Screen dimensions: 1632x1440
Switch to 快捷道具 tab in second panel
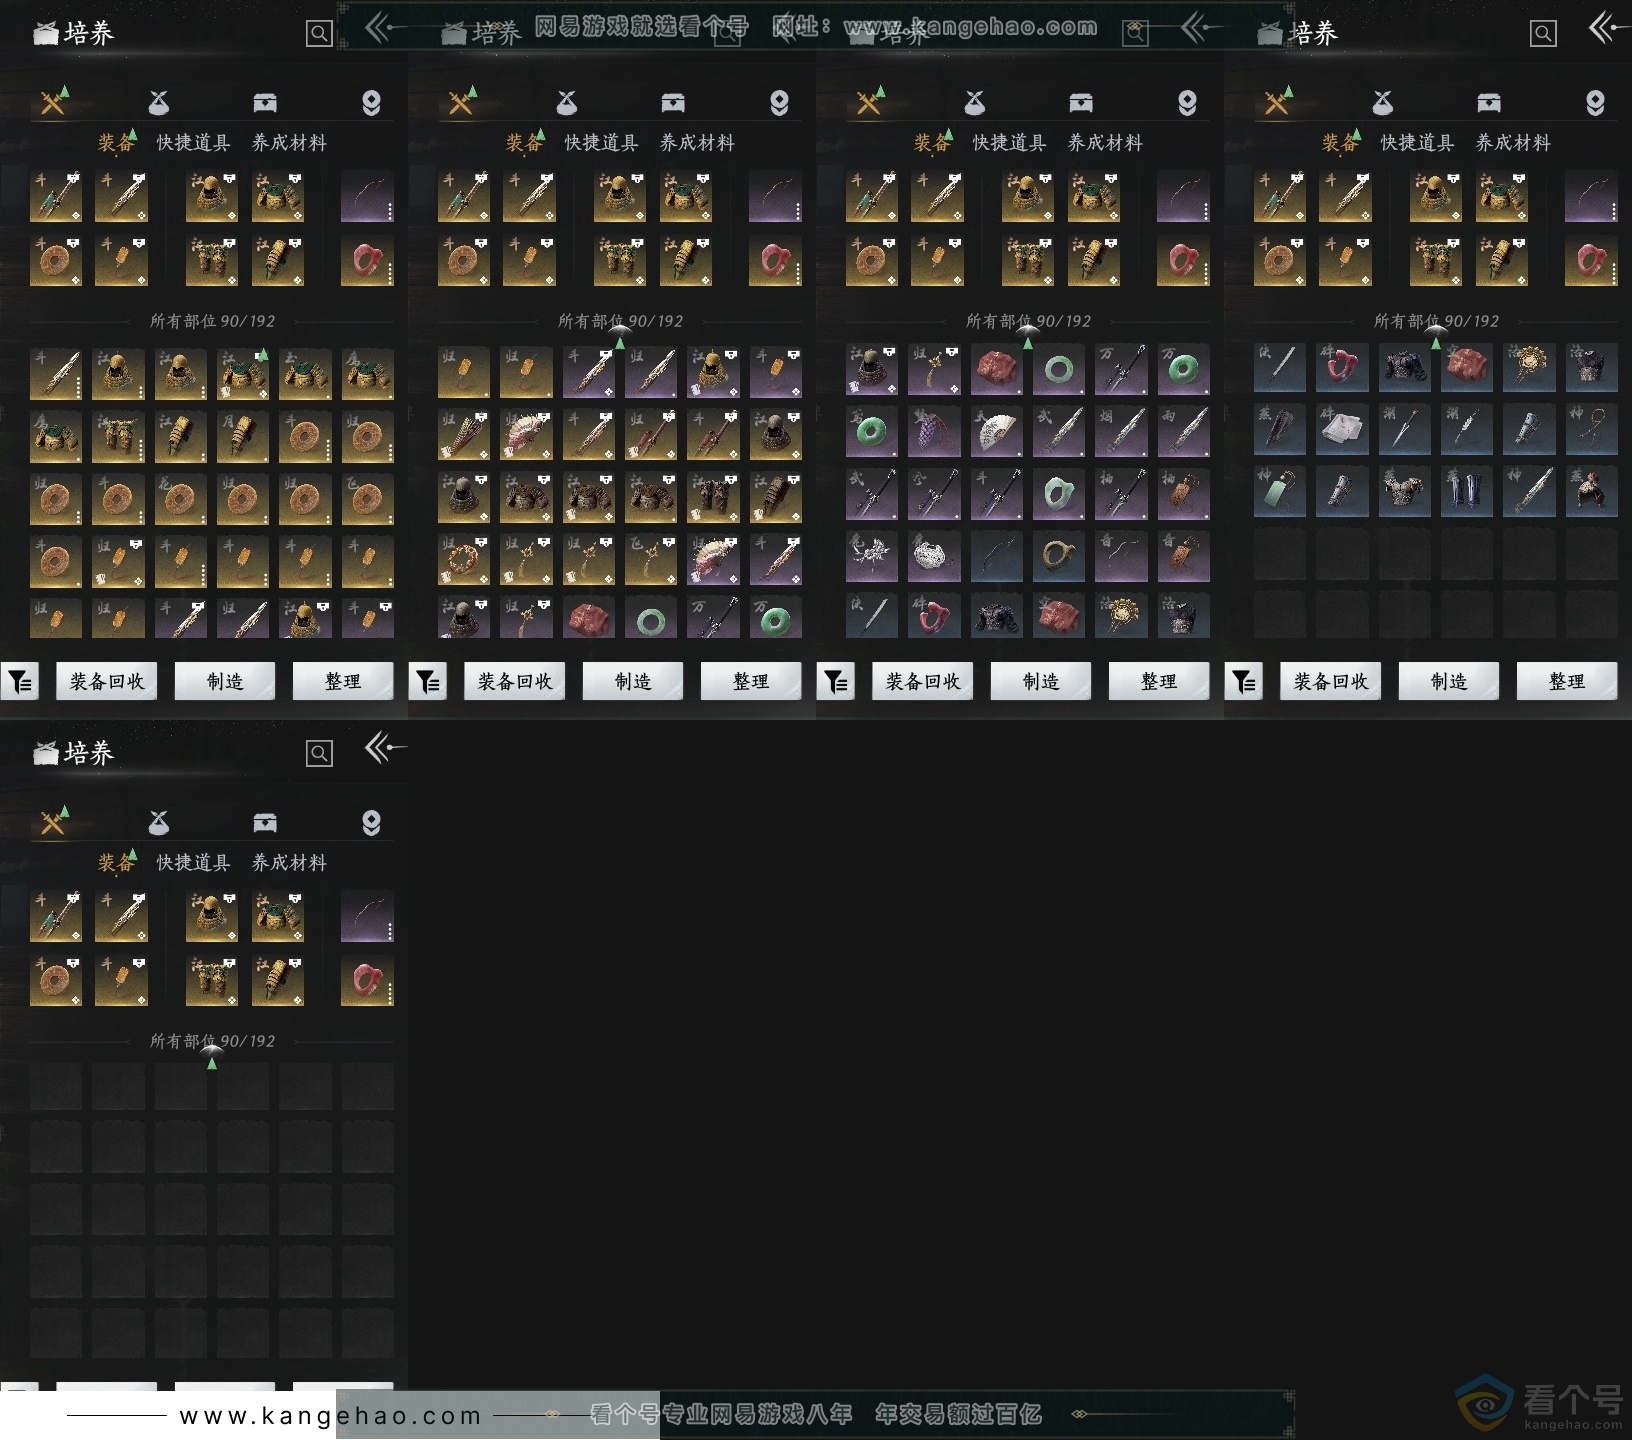(x=601, y=143)
